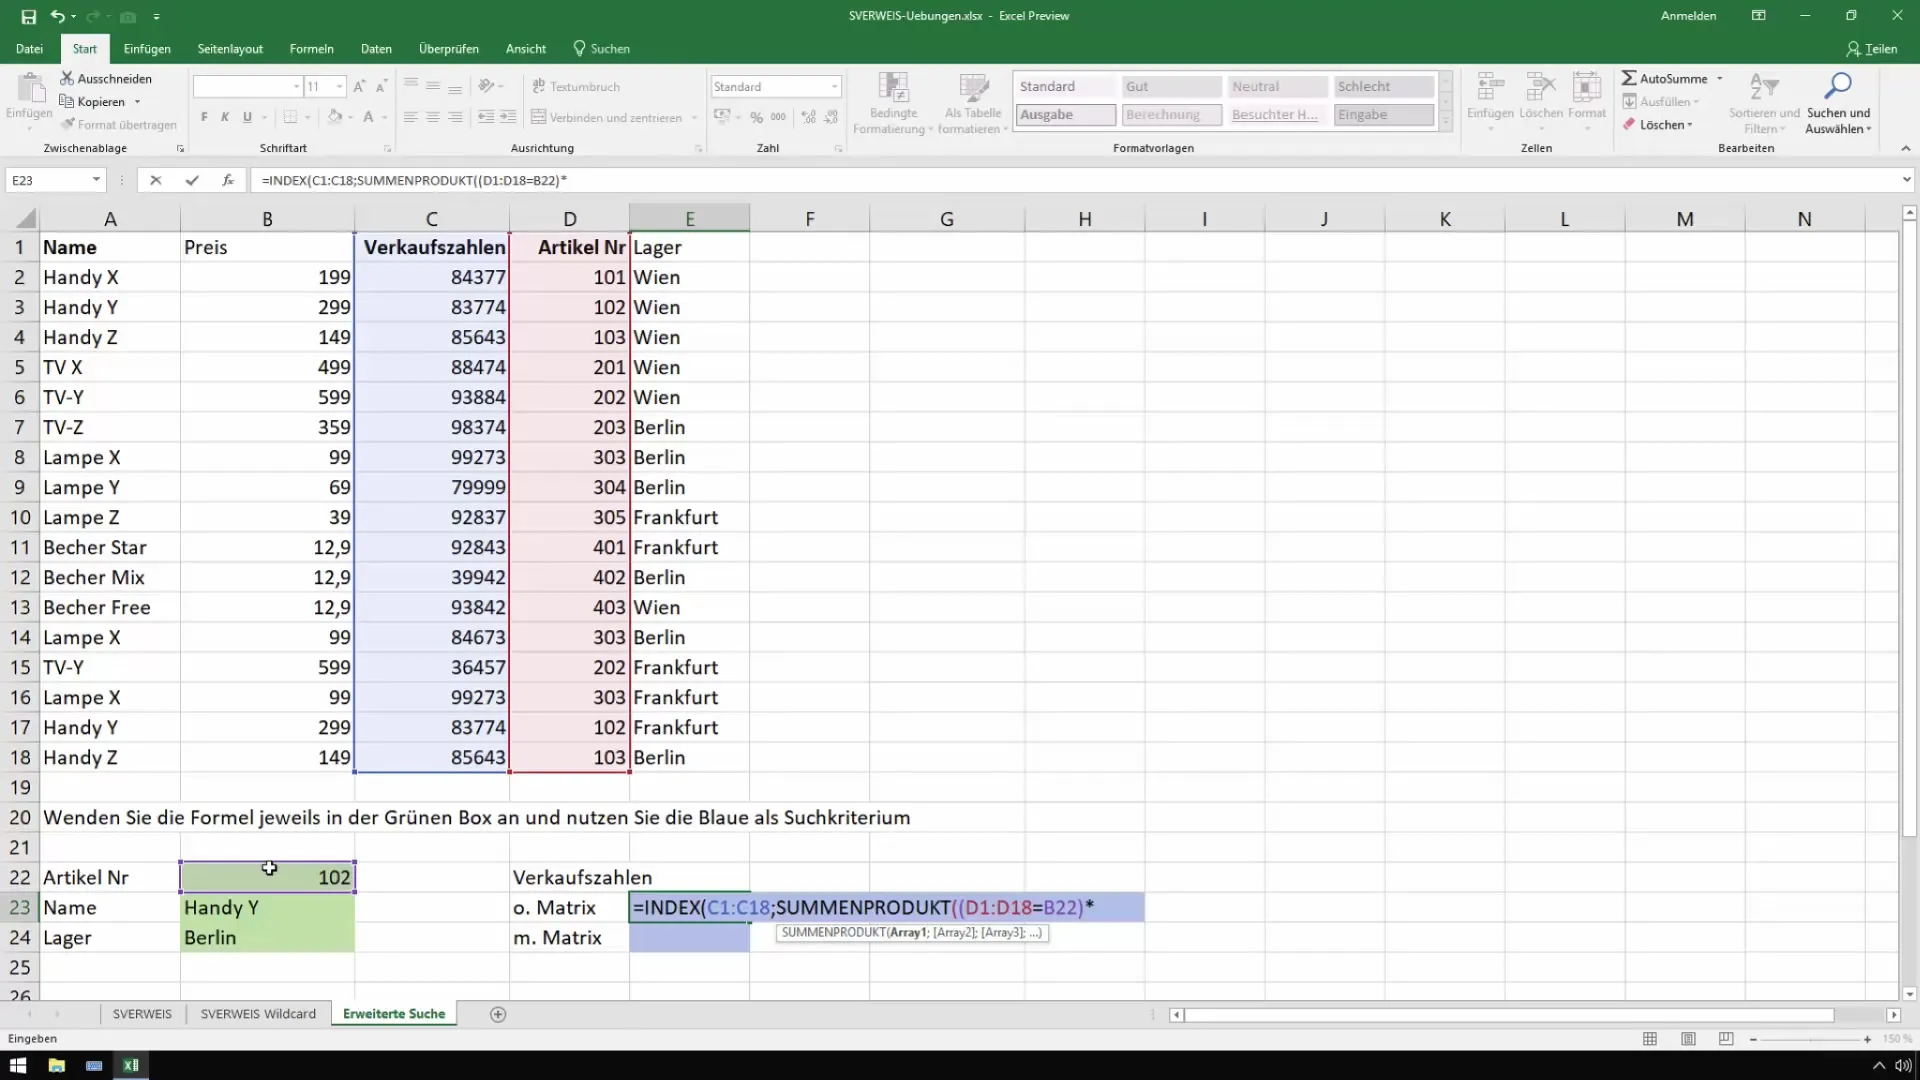The image size is (1920, 1080).
Task: Open the Windows Start menu
Action: pos(18,1065)
